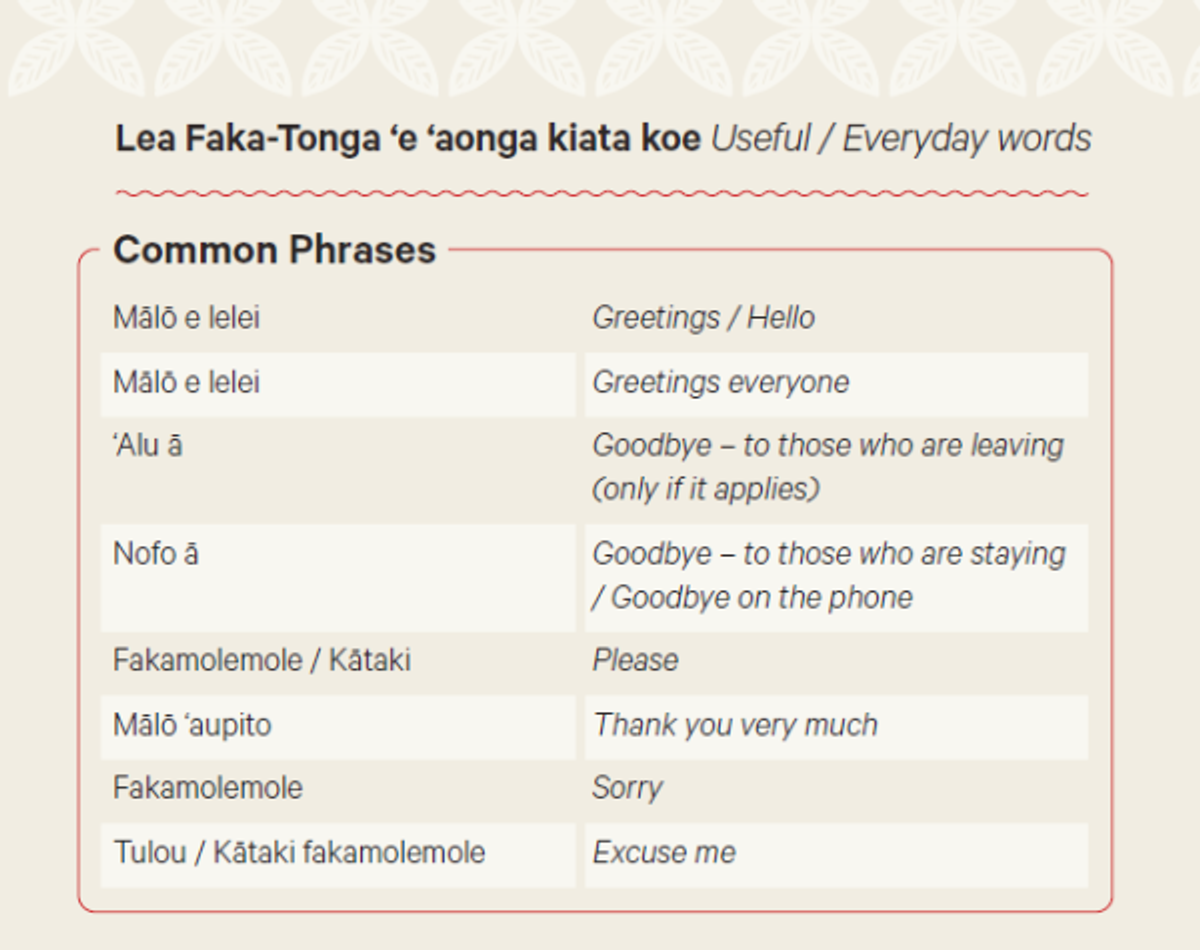Click the 'Thank you very much' translation
The height and width of the screenshot is (950, 1200).
(x=736, y=725)
